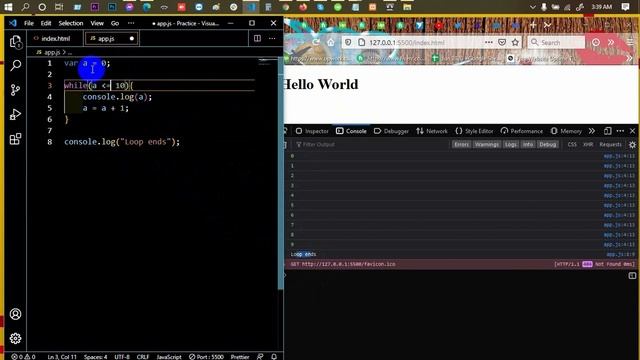Open the Manage gear in VS Code

point(16,338)
